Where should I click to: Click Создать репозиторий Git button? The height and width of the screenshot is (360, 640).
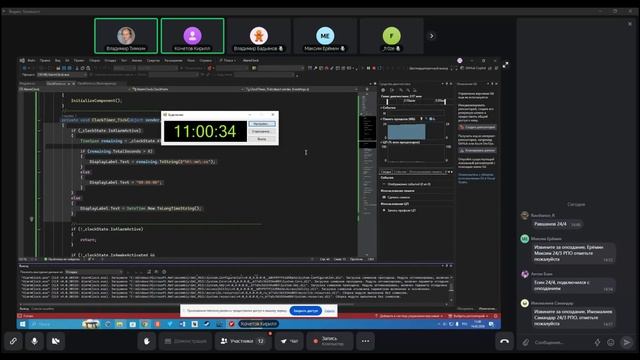(477, 127)
